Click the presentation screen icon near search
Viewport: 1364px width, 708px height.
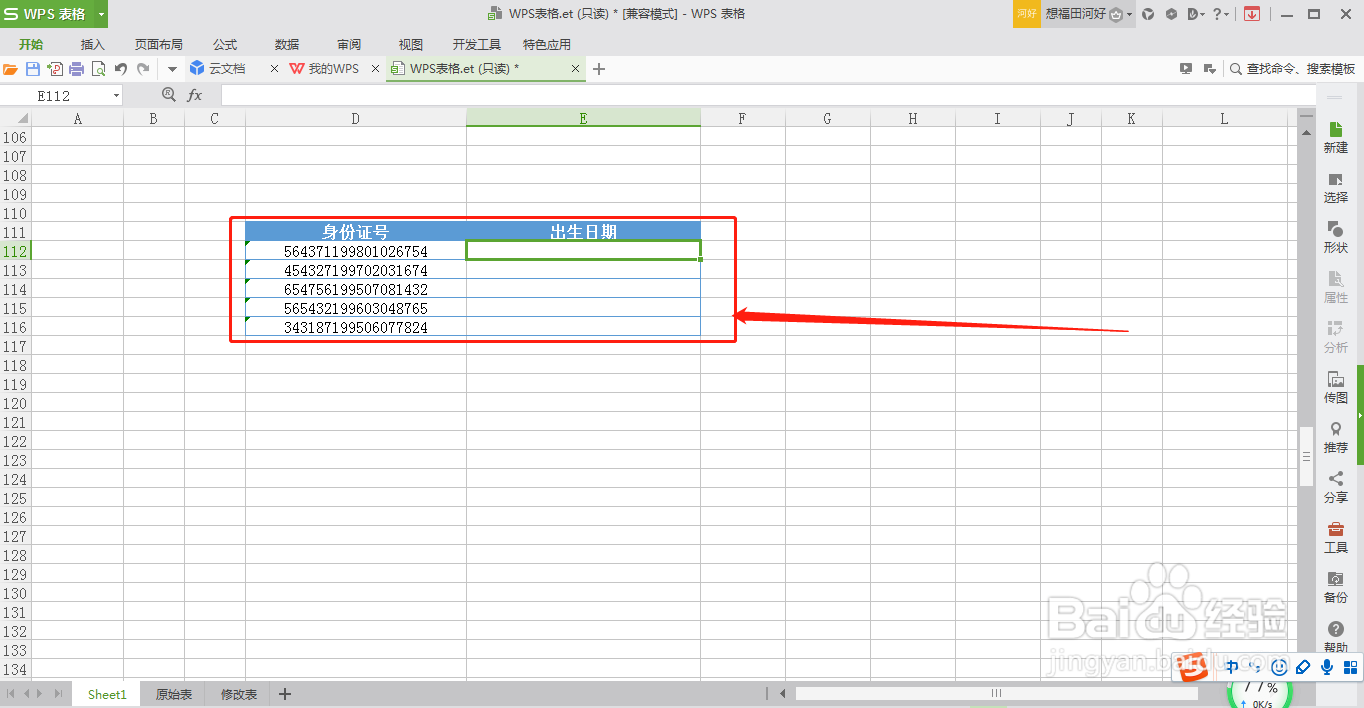1186,69
